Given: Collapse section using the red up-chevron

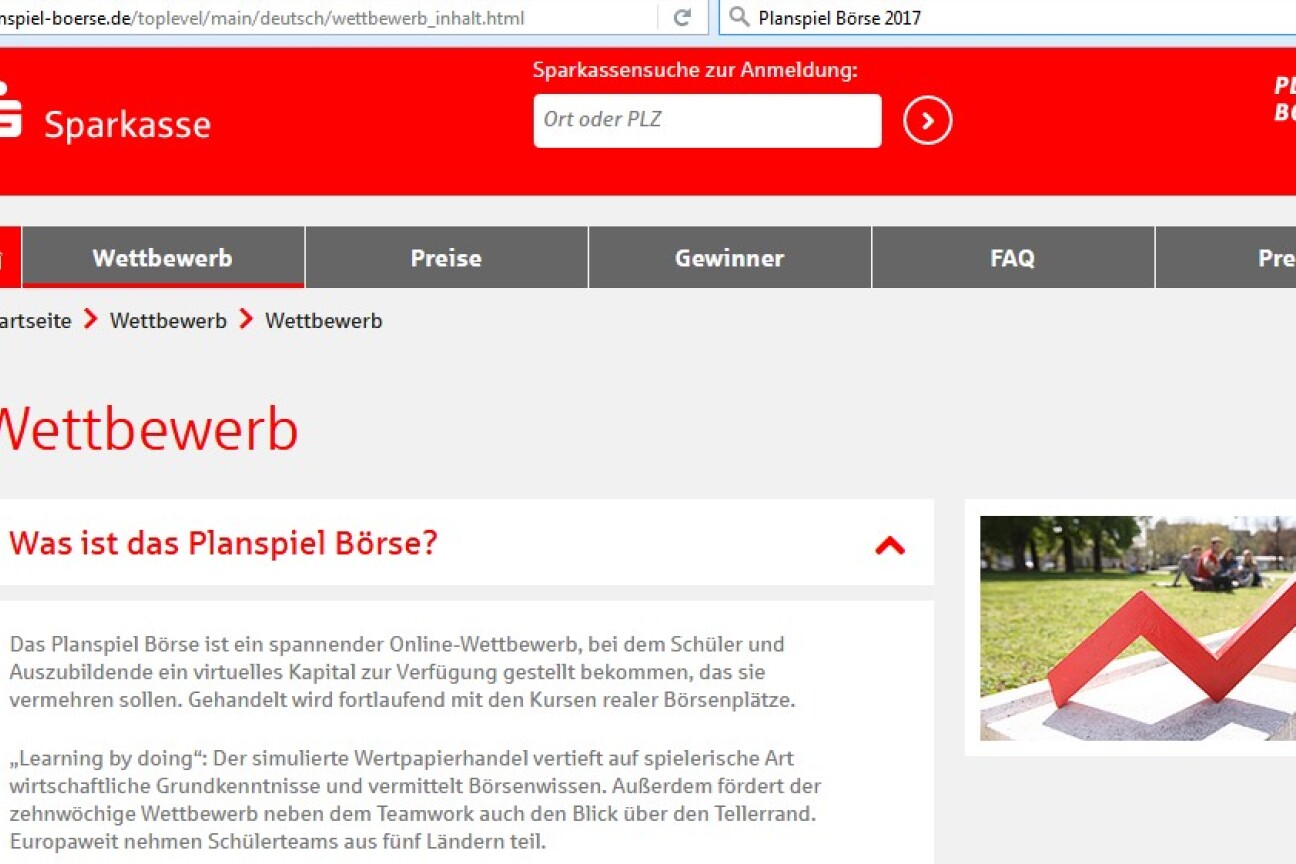Looking at the screenshot, I should [889, 545].
